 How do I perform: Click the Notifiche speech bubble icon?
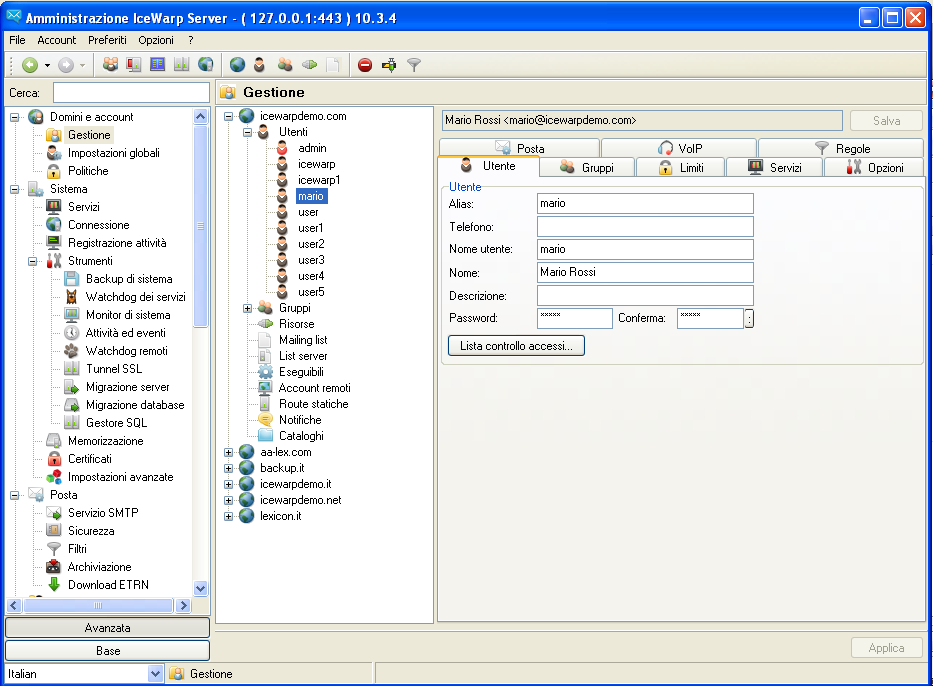tap(265, 419)
